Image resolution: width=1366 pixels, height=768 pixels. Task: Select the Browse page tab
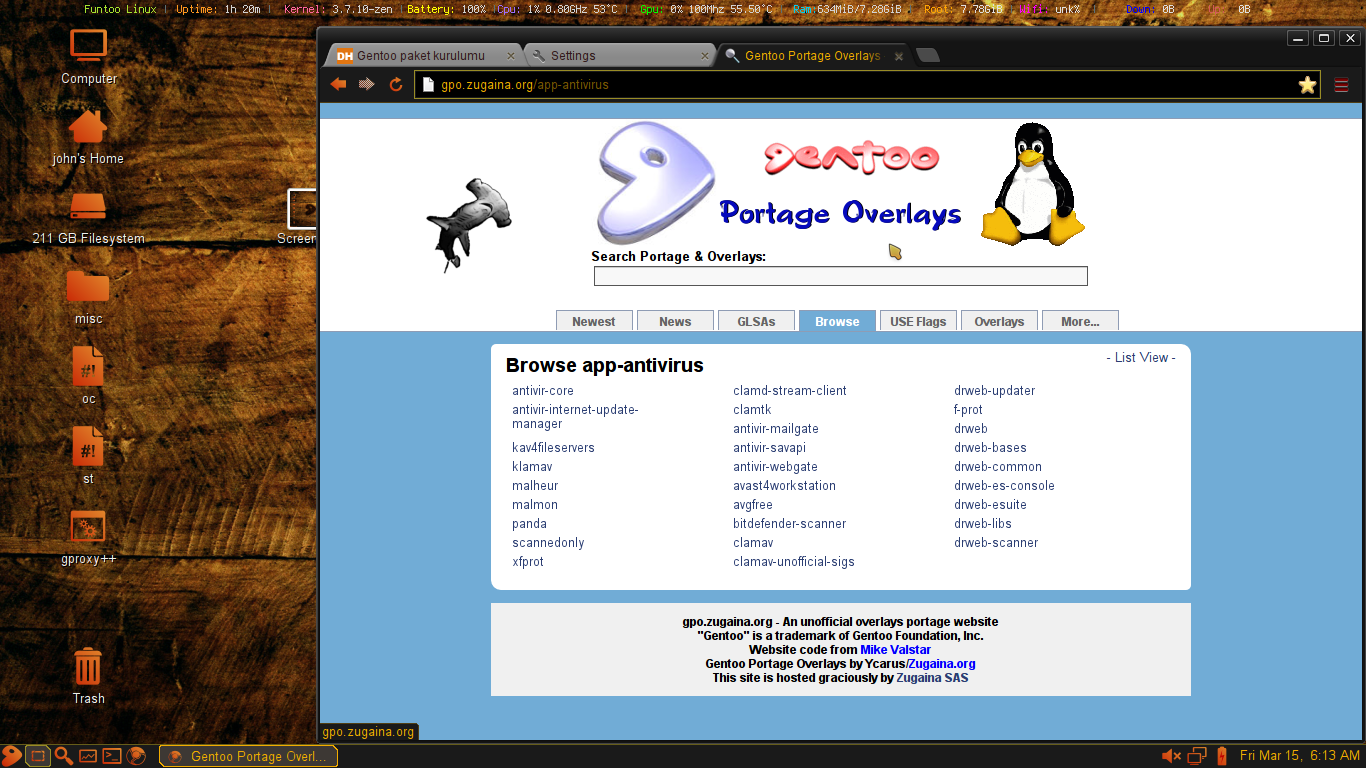[x=837, y=321]
